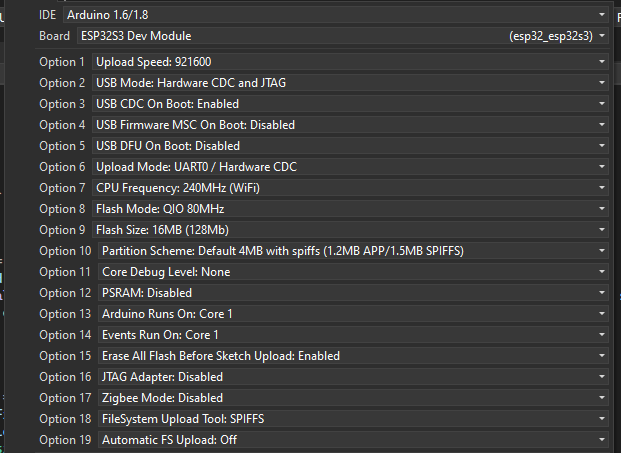Click the "Option 4" label
This screenshot has width=621, height=453.
pos(62,125)
